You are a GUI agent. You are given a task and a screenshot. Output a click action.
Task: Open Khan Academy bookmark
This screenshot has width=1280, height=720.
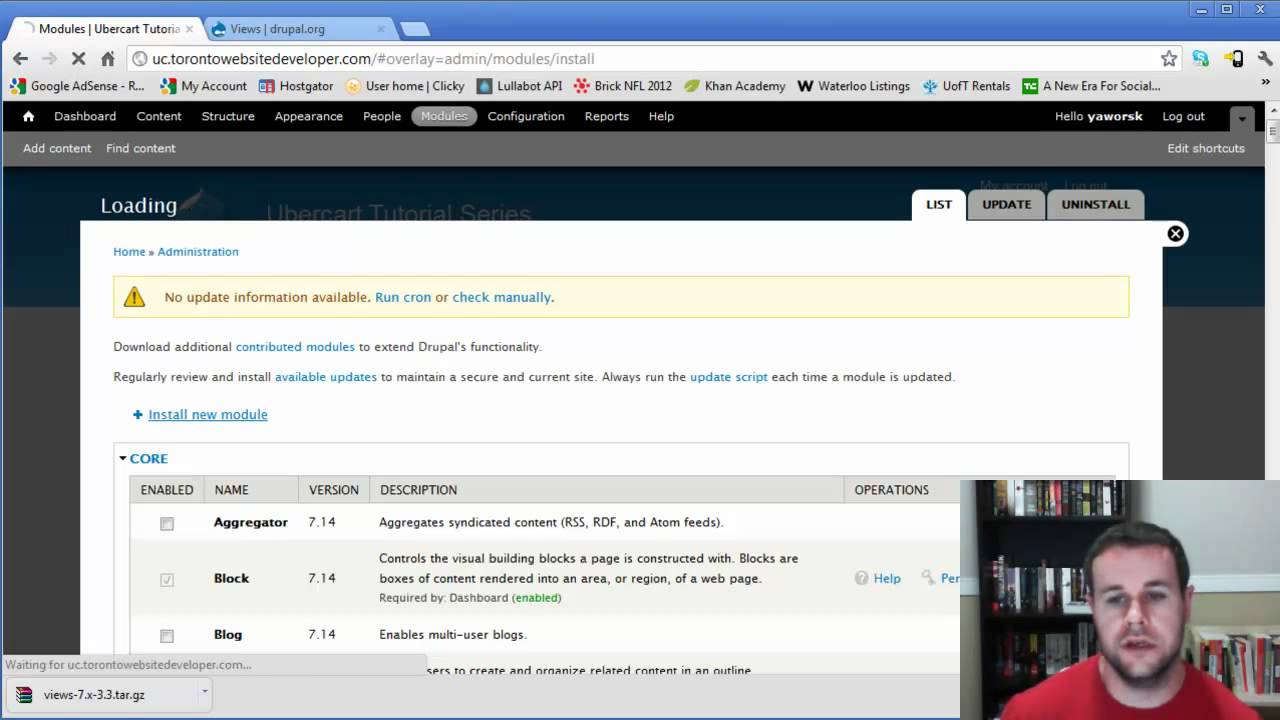pyautogui.click(x=735, y=86)
